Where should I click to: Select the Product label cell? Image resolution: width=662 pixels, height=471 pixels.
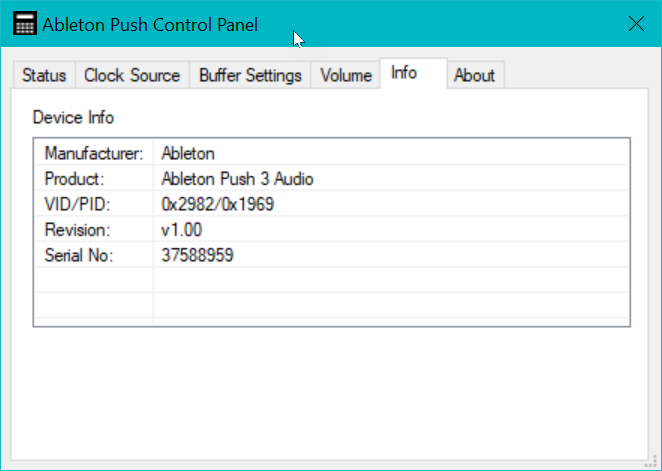[75, 179]
